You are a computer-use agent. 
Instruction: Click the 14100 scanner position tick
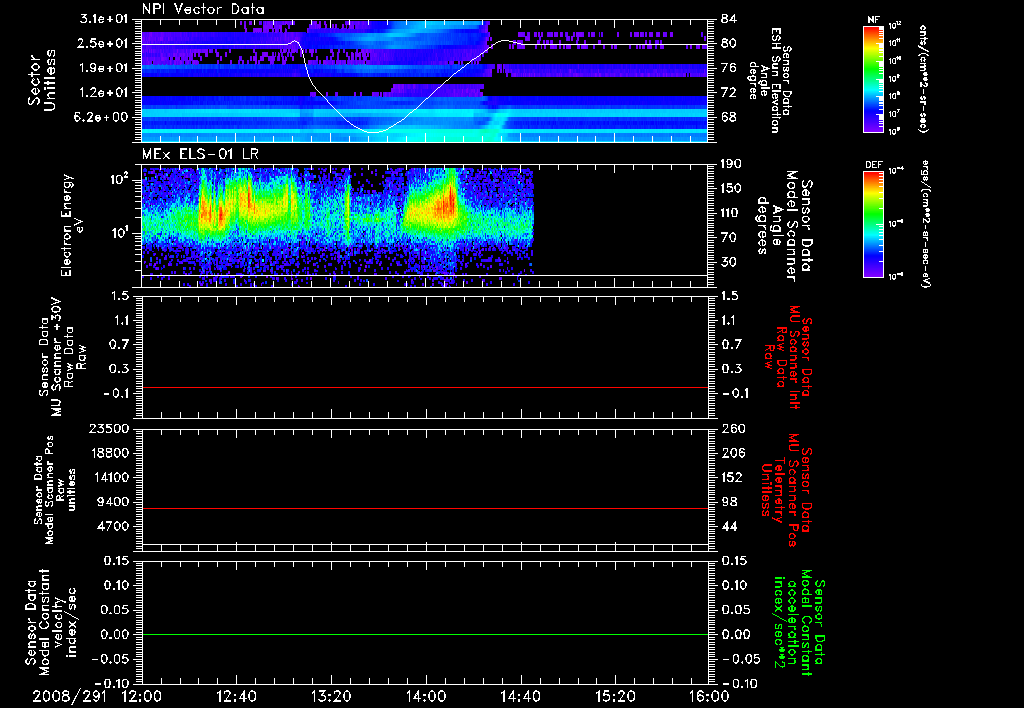(x=108, y=477)
